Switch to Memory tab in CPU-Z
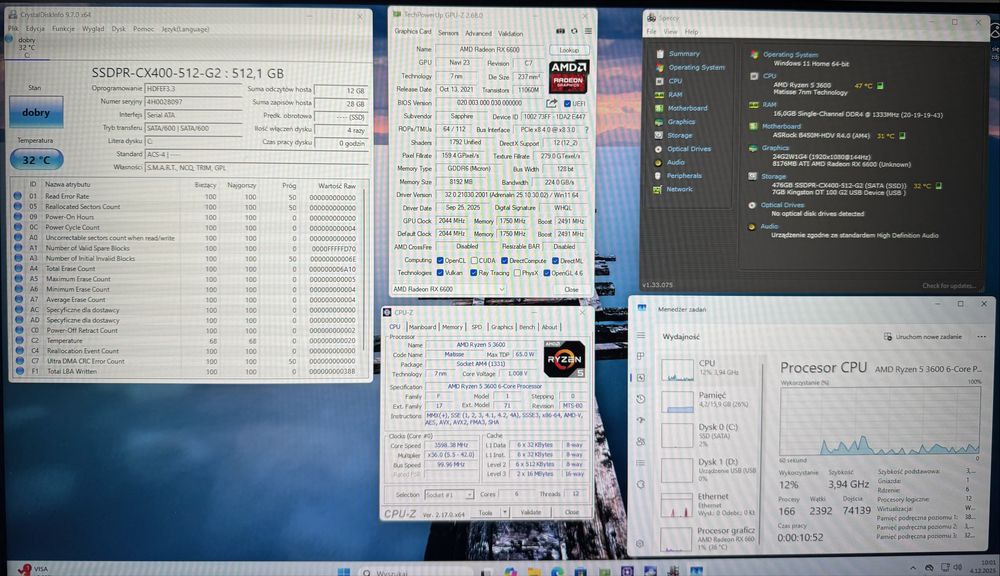This screenshot has width=1000, height=576. (452, 327)
